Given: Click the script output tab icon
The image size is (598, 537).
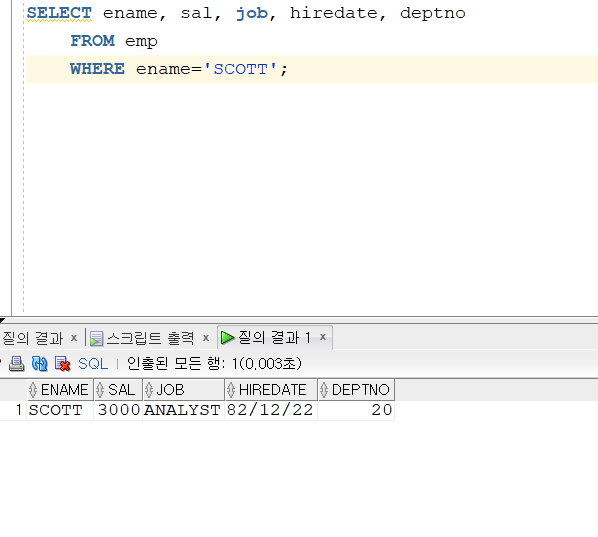Looking at the screenshot, I should coord(96,338).
